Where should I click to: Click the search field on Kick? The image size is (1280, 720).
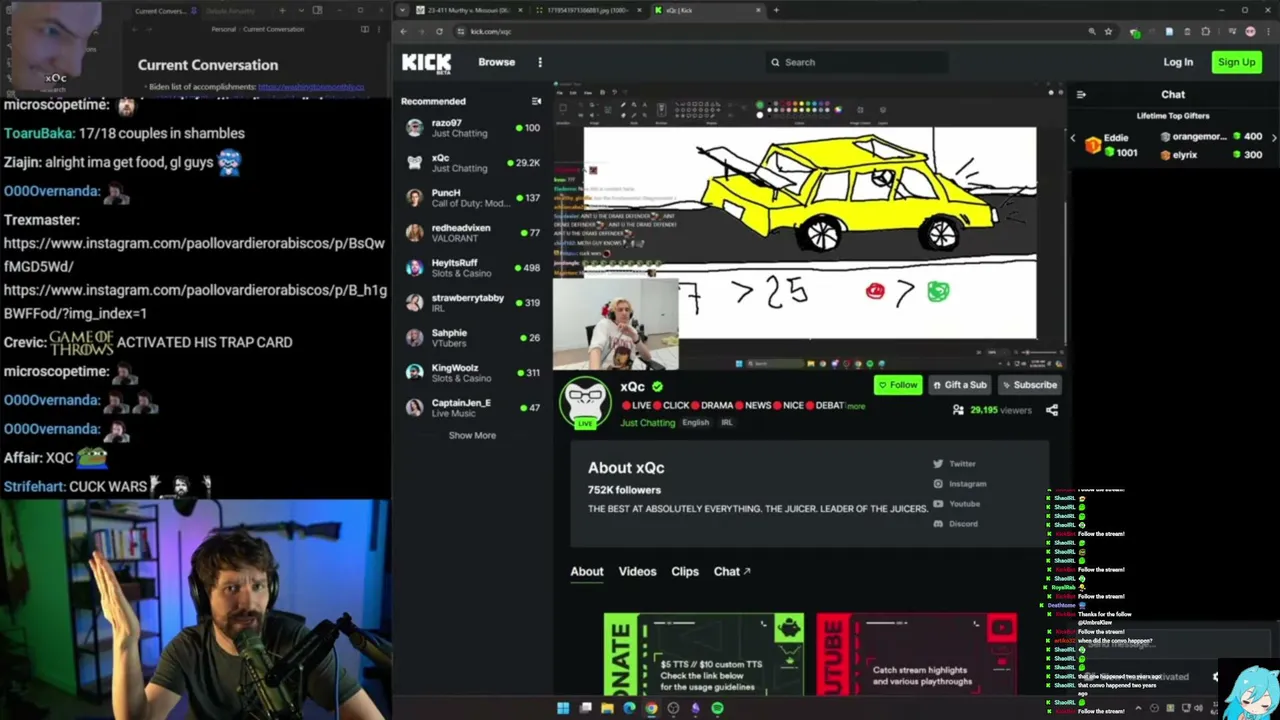tap(856, 62)
